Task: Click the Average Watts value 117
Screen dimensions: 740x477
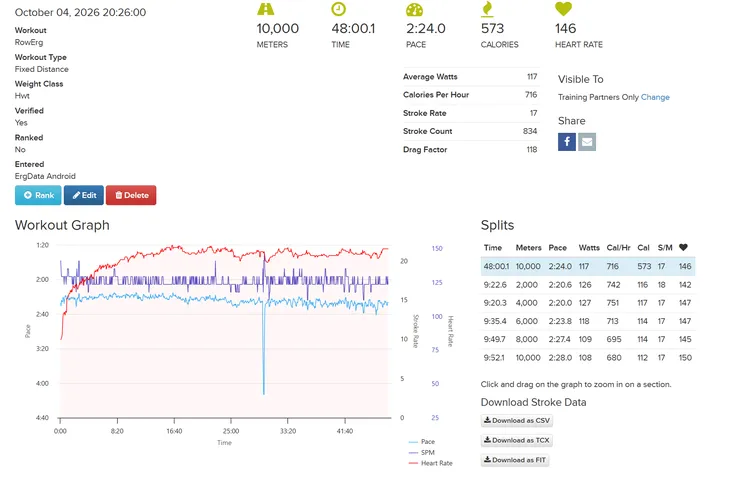Action: point(532,76)
